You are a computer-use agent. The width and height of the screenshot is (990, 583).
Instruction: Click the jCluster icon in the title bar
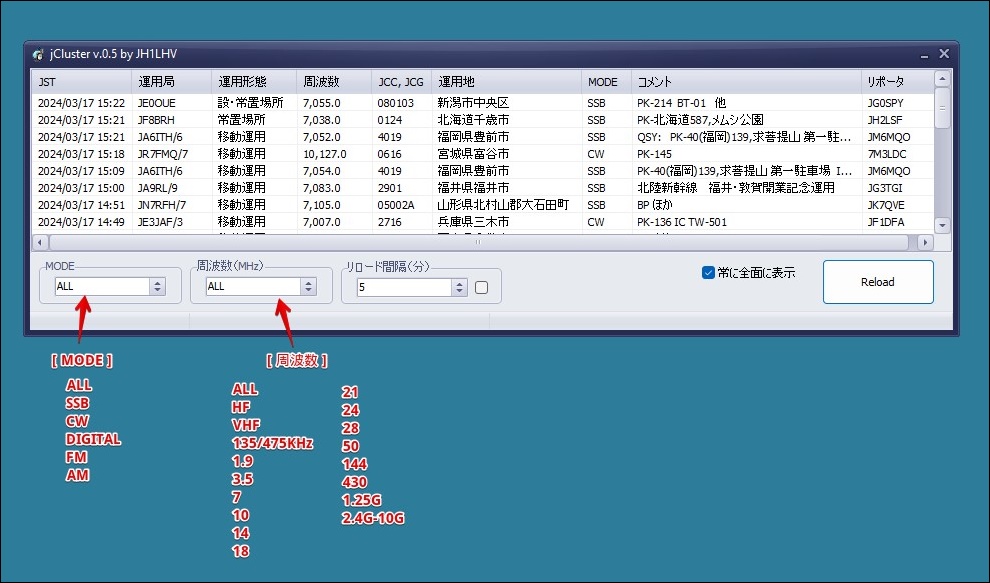click(x=38, y=53)
